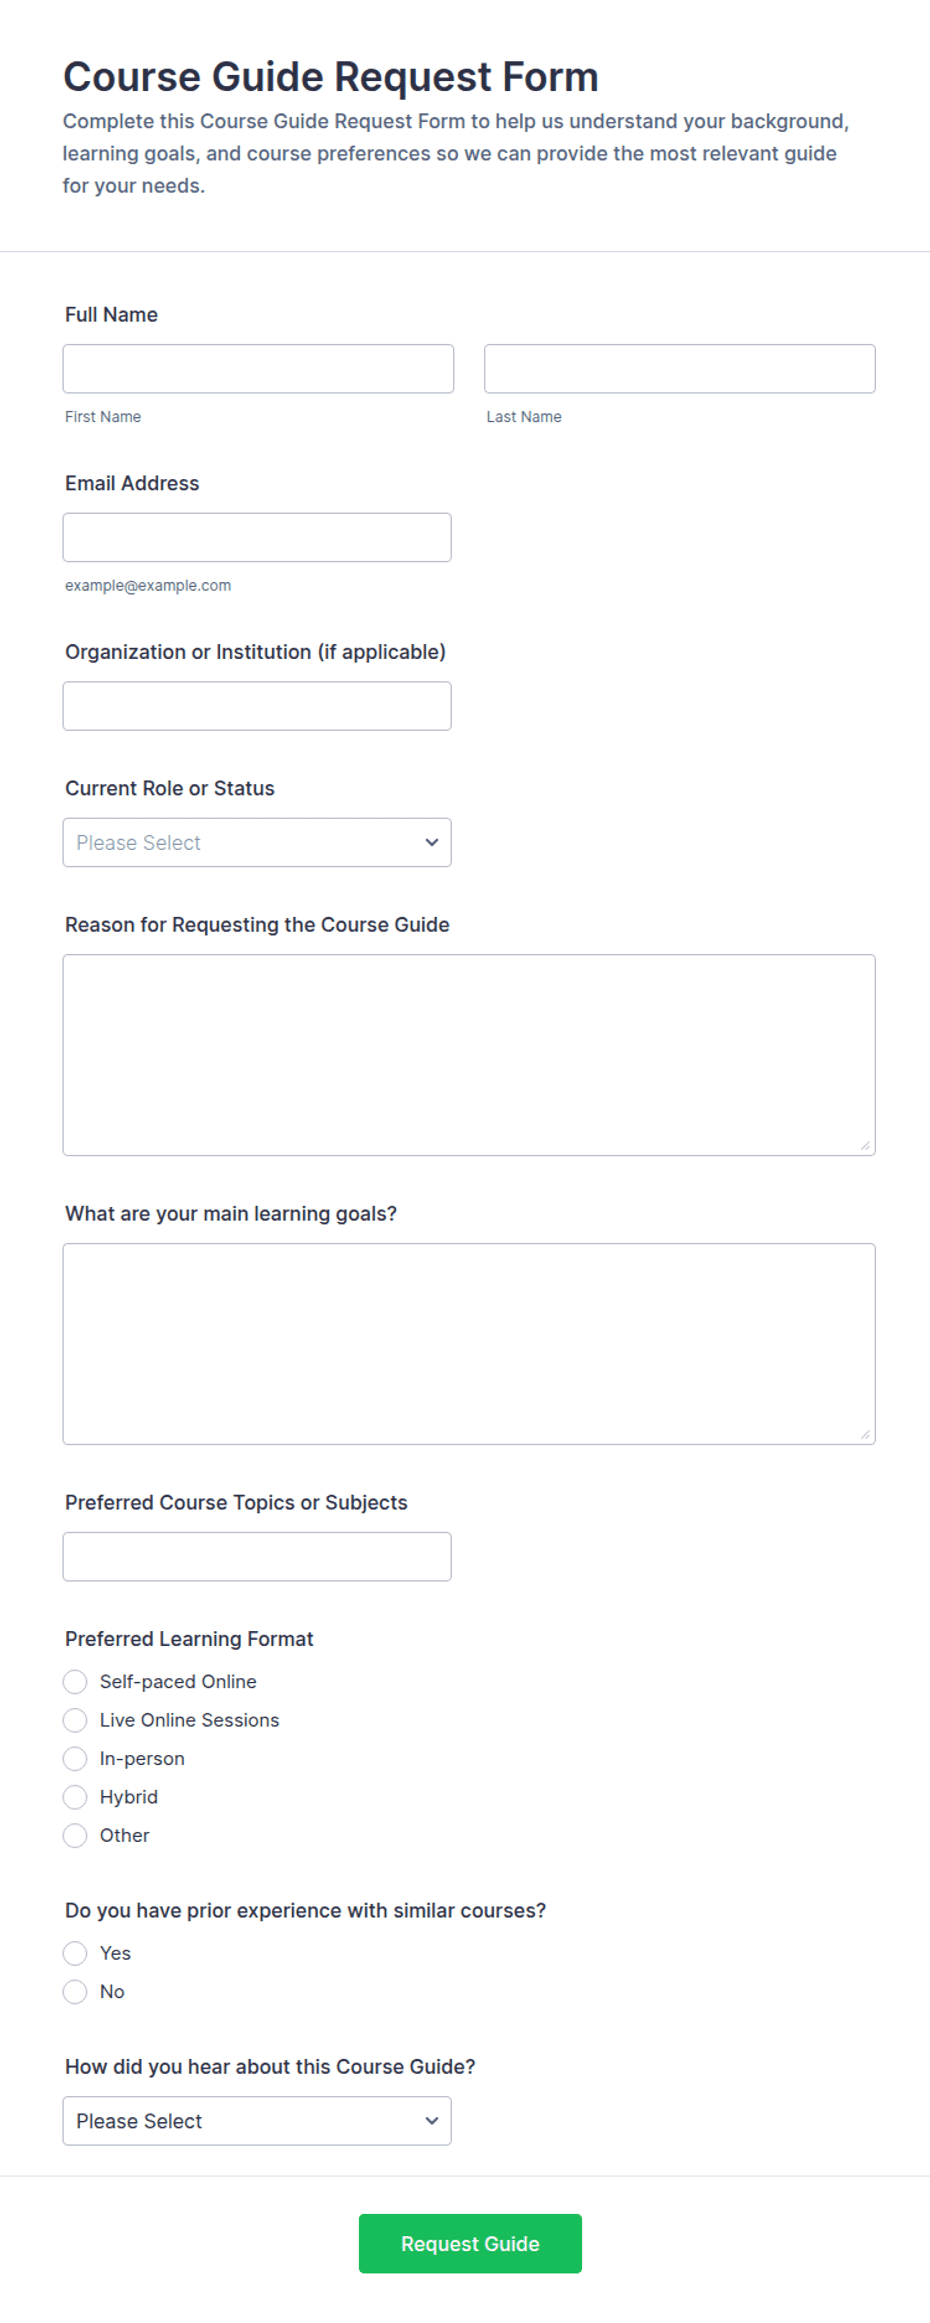The image size is (930, 2323).
Task: Pick the Hybrid learning format
Action: [75, 1797]
